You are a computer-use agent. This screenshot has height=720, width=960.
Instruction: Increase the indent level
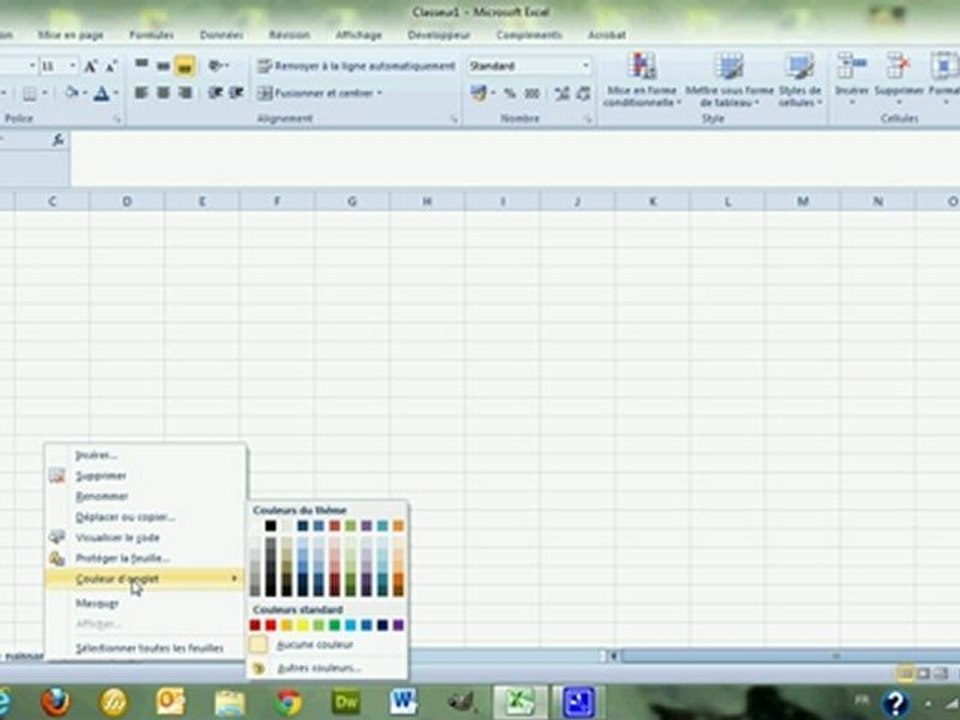[x=236, y=93]
